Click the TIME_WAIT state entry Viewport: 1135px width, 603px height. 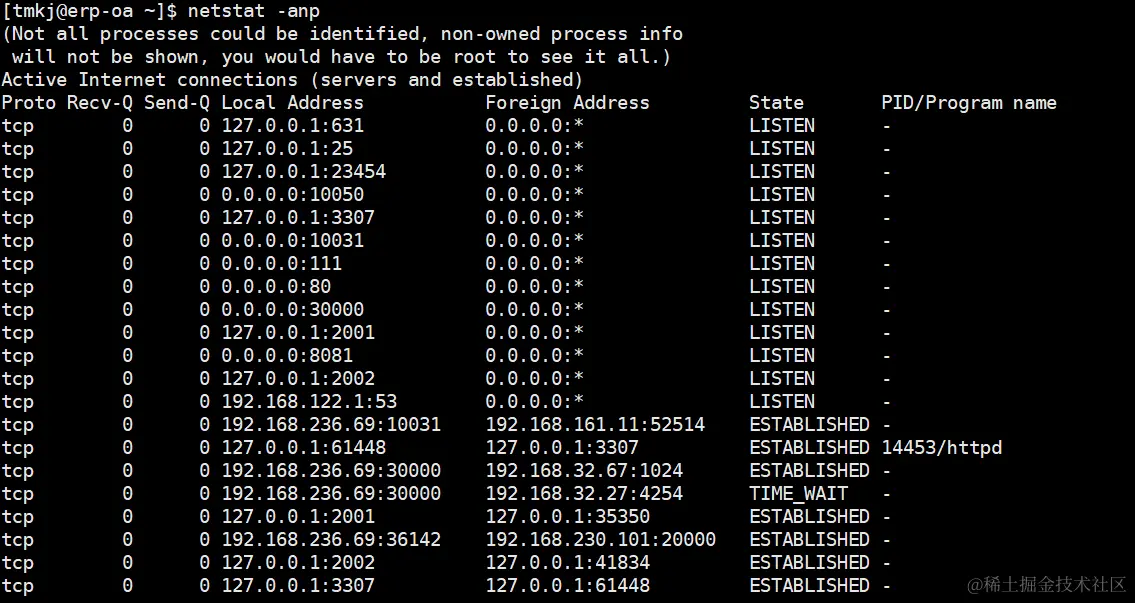798,494
